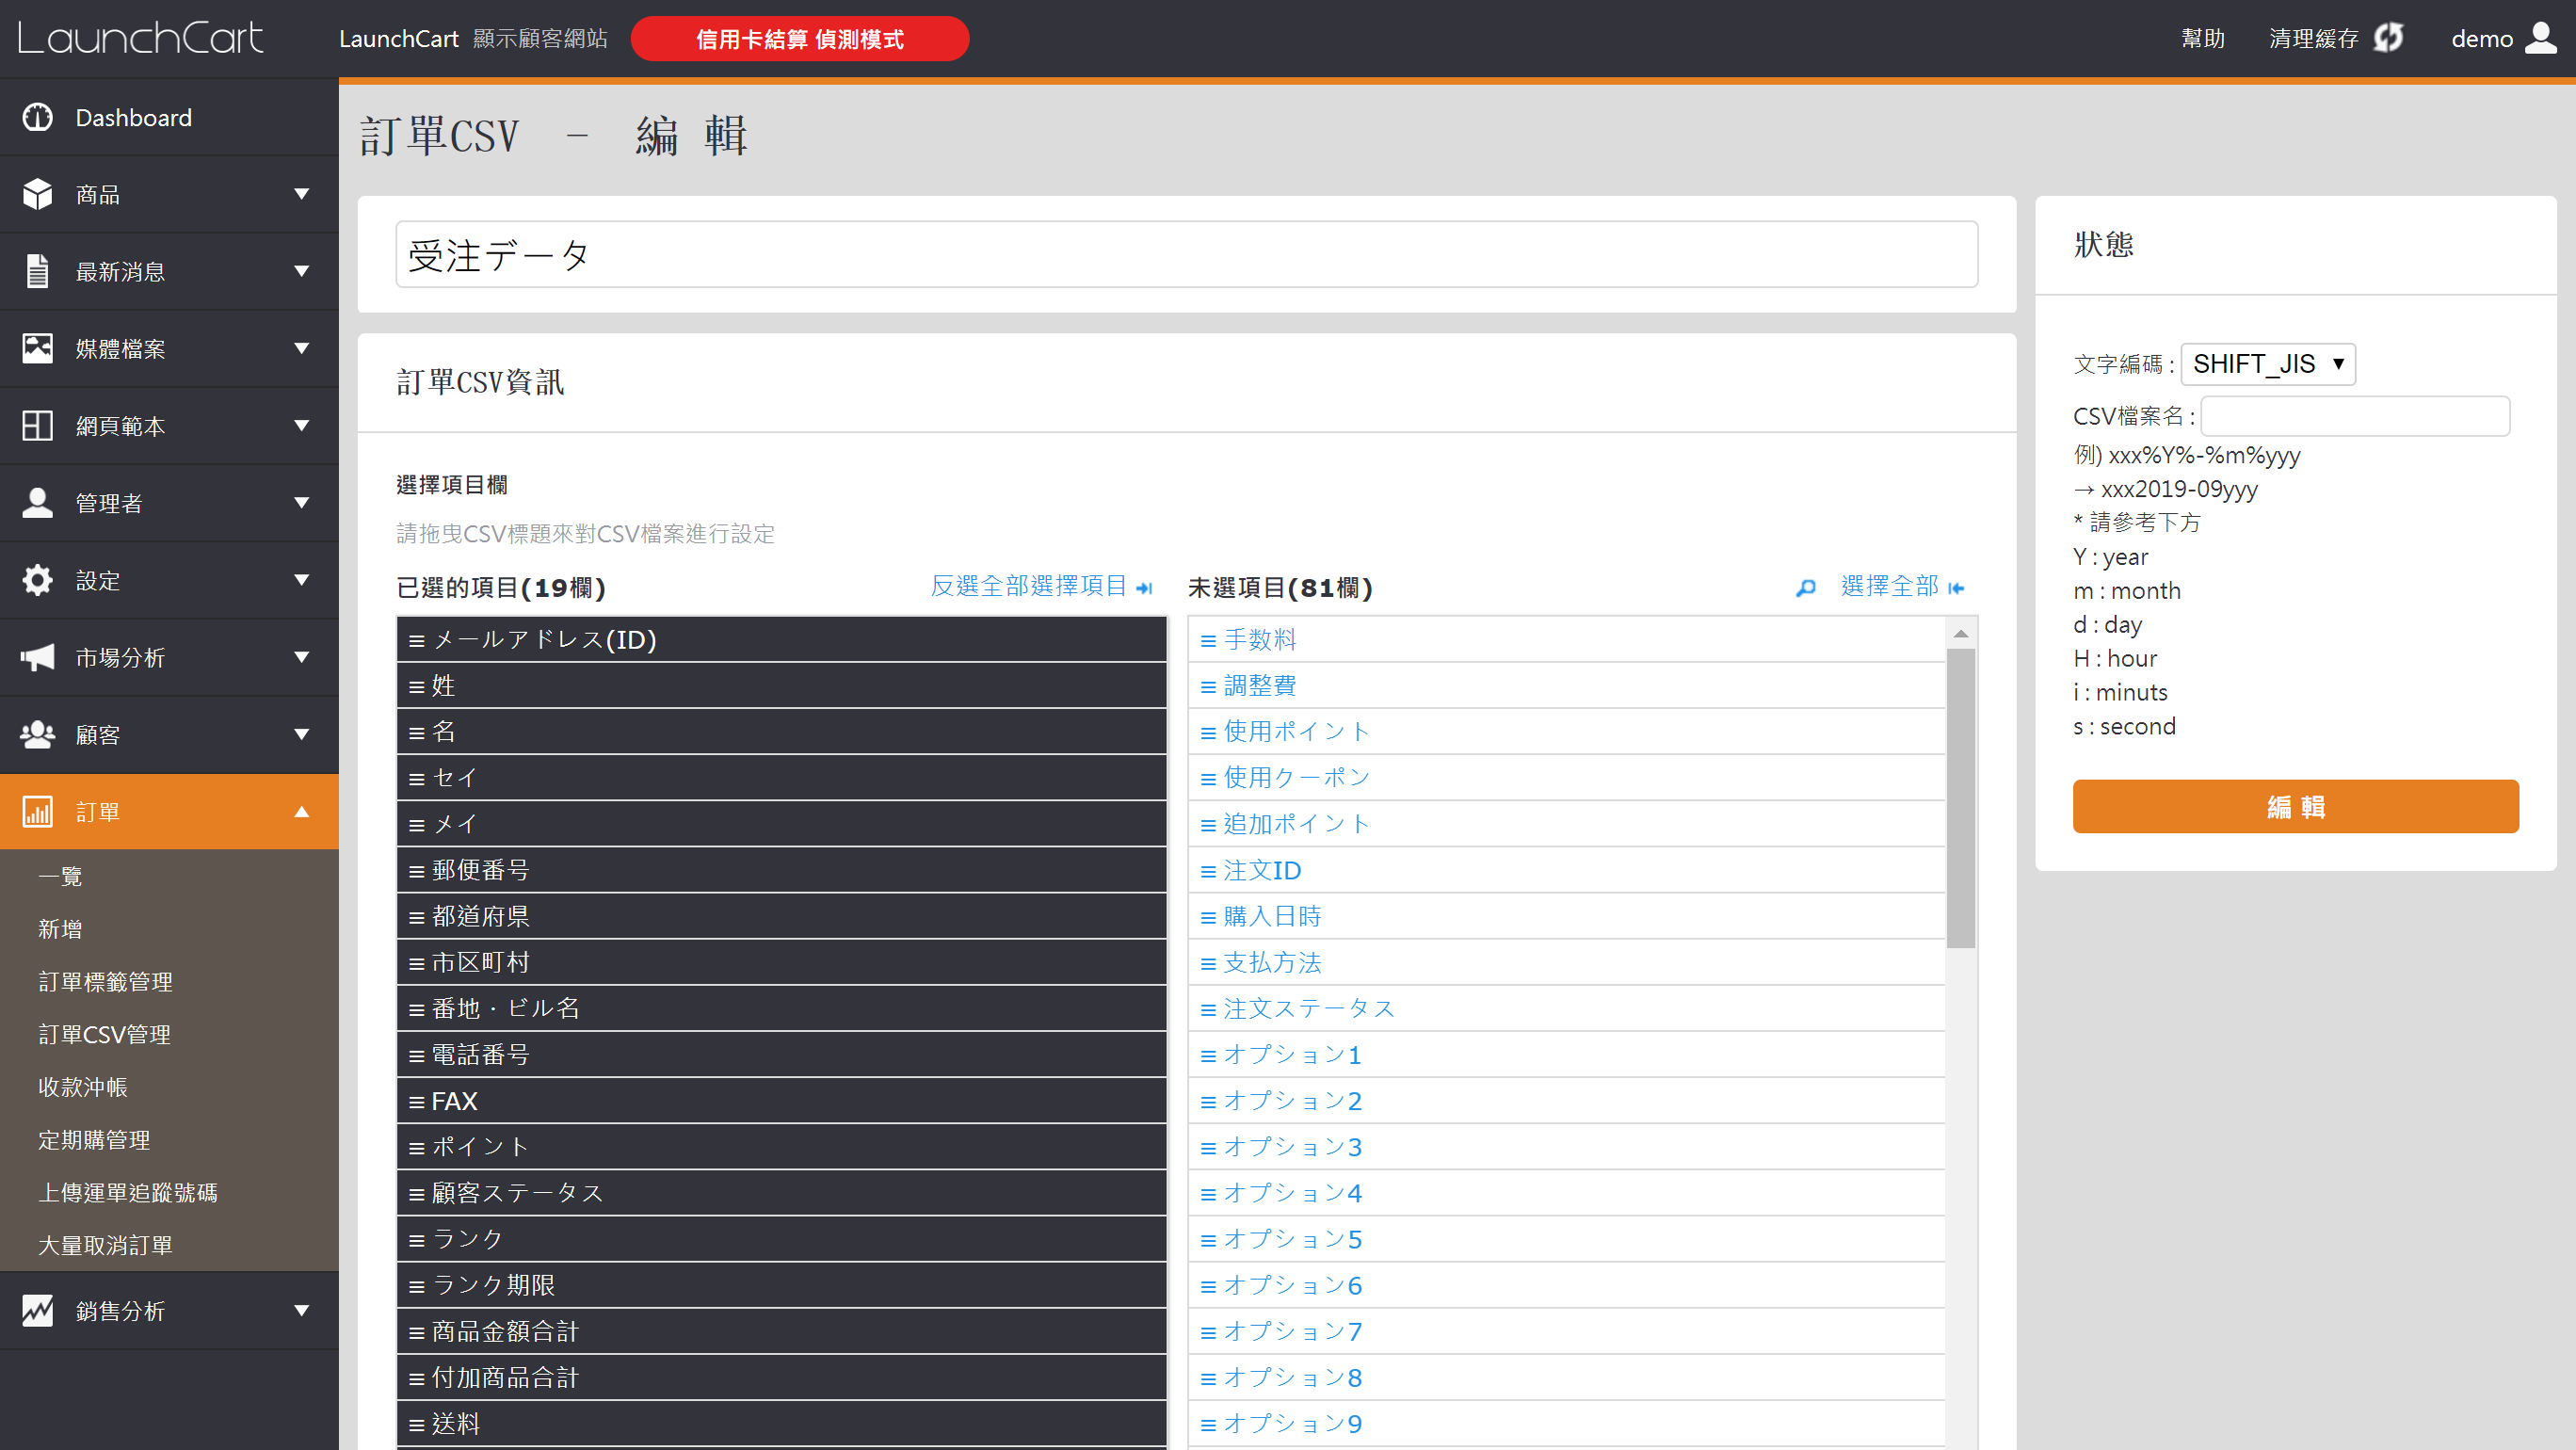Click the 信用卡結算 偵測模式 red button
Screen dimensions: 2576x1450
(x=799, y=38)
